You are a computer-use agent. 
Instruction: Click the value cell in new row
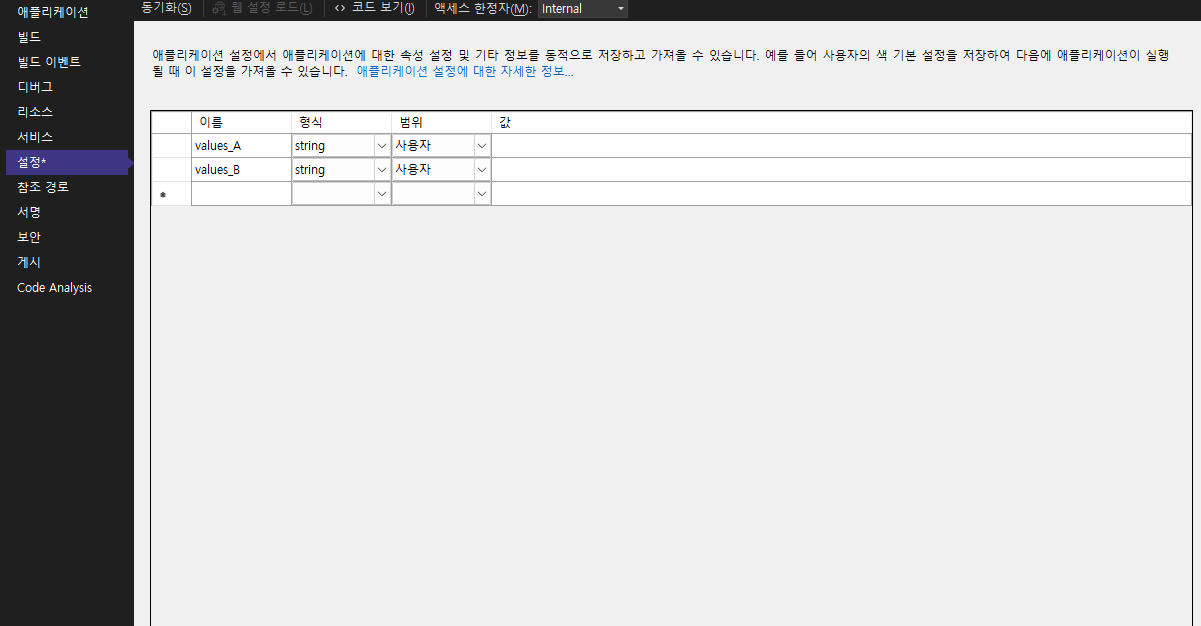(841, 194)
